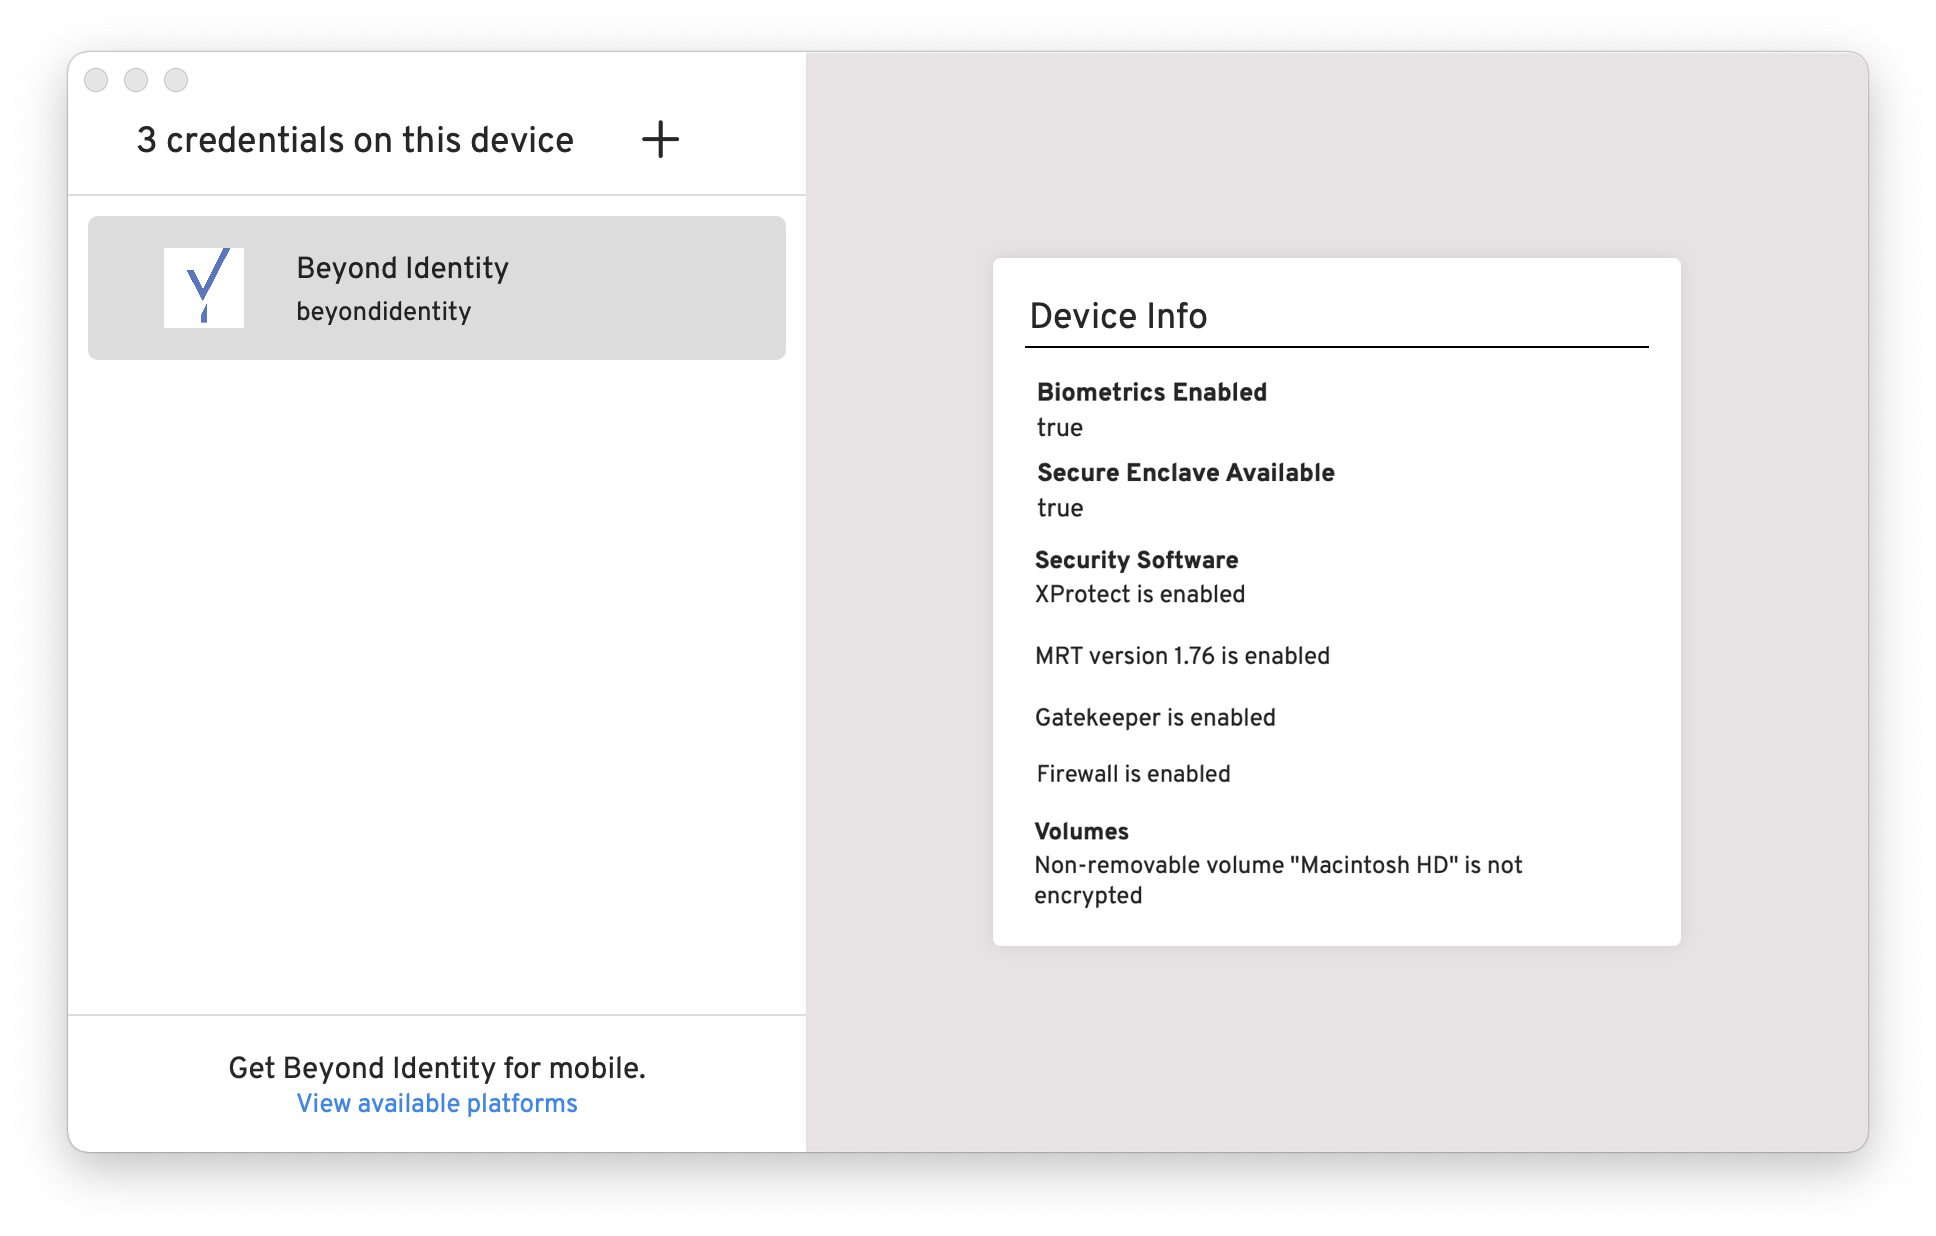1936x1236 pixels.
Task: Click the Secure Enclave Available label
Action: pyautogui.click(x=1185, y=472)
